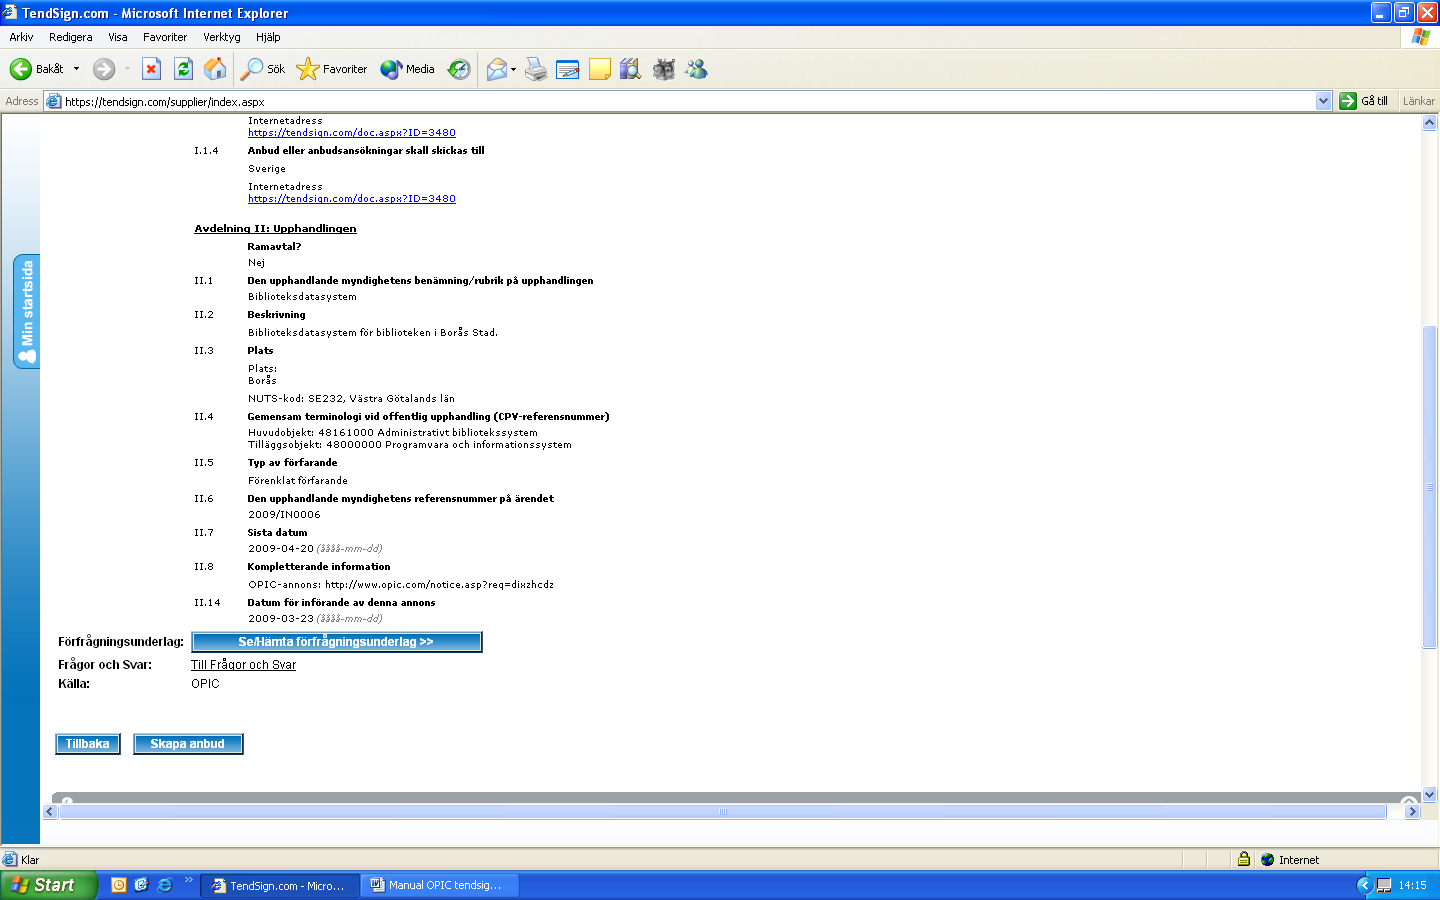Expand the address bar dropdown arrow
Image resolution: width=1440 pixels, height=900 pixels.
pyautogui.click(x=1324, y=101)
